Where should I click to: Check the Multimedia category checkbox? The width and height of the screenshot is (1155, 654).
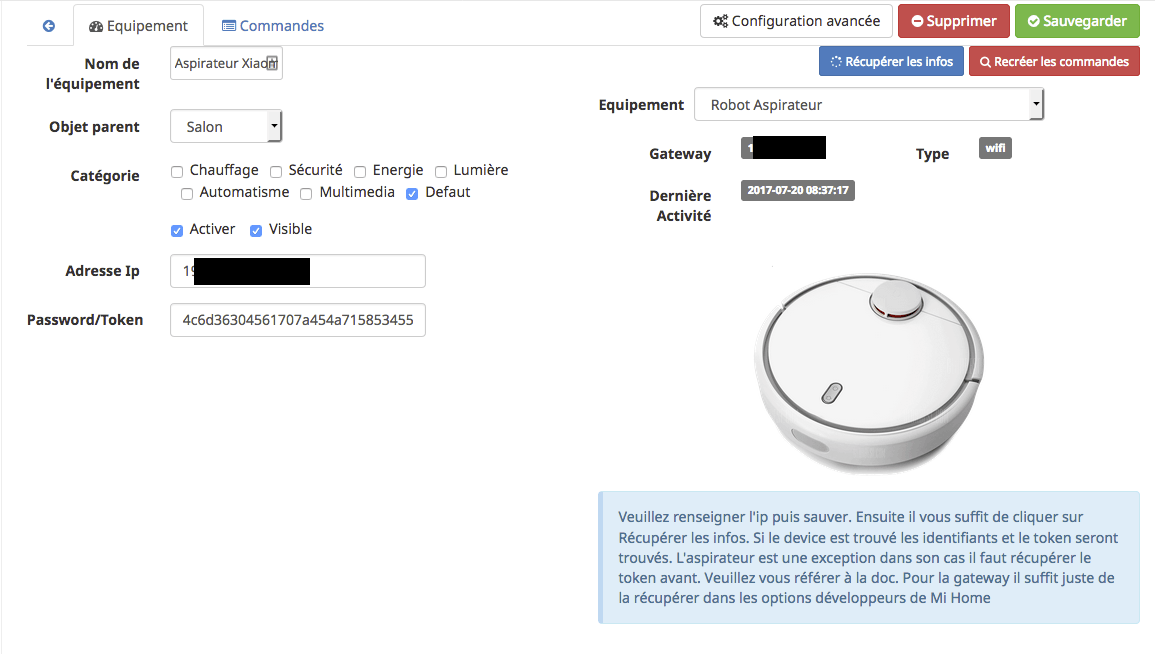pyautogui.click(x=306, y=194)
